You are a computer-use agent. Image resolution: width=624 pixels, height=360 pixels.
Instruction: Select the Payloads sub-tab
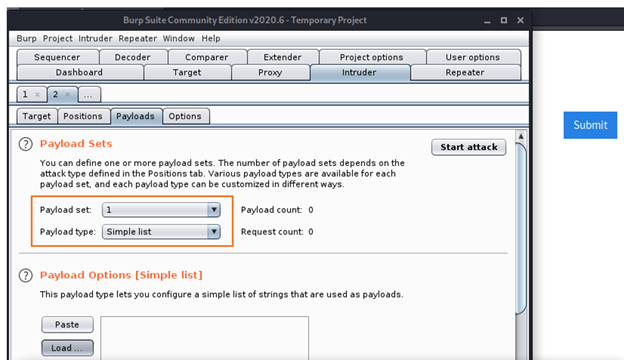coord(135,116)
